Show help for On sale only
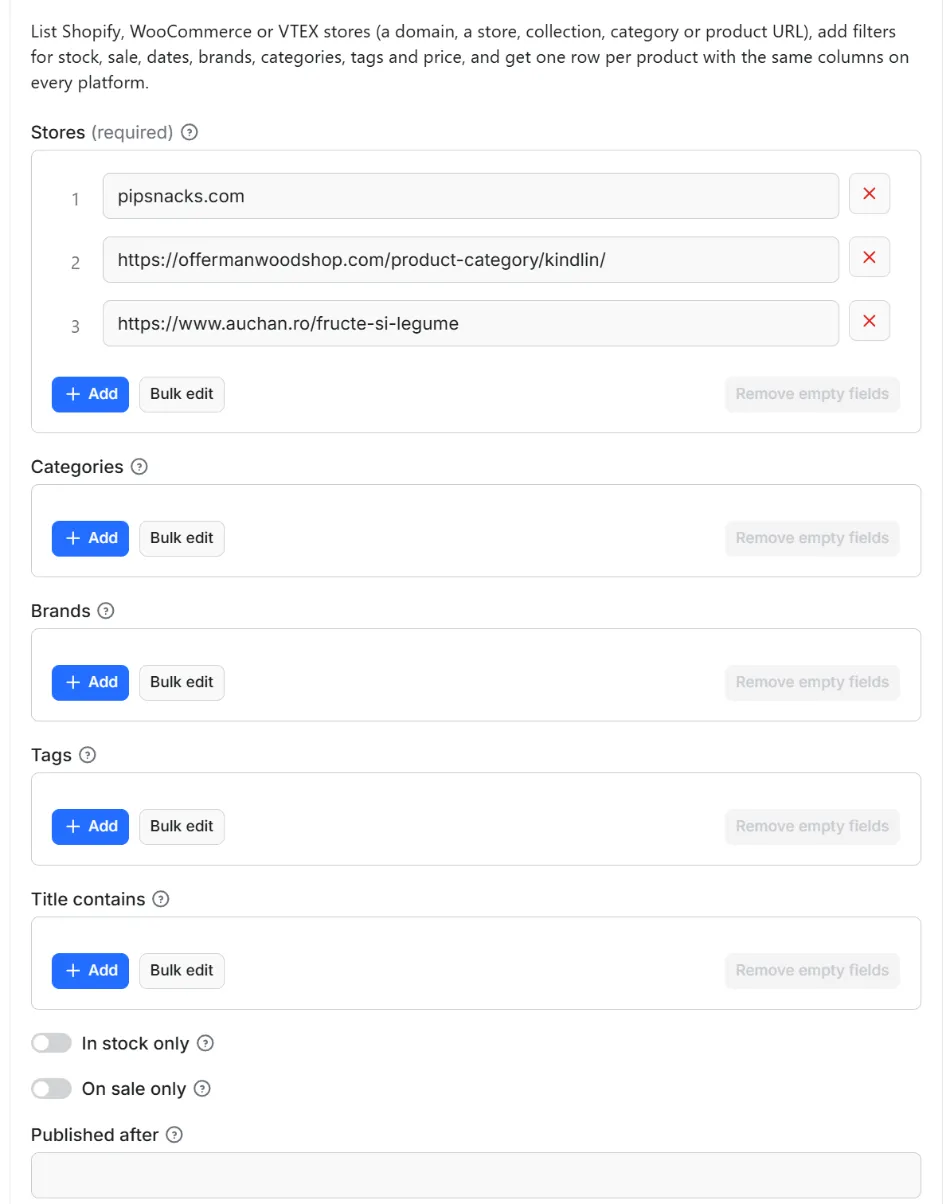This screenshot has height=1204, width=952. coord(202,1088)
